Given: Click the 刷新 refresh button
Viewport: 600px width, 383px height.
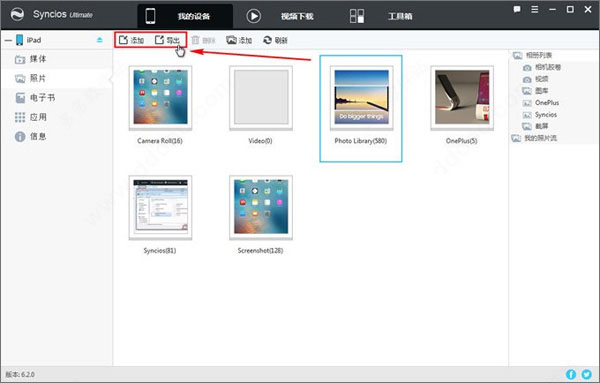Looking at the screenshot, I should coord(275,40).
